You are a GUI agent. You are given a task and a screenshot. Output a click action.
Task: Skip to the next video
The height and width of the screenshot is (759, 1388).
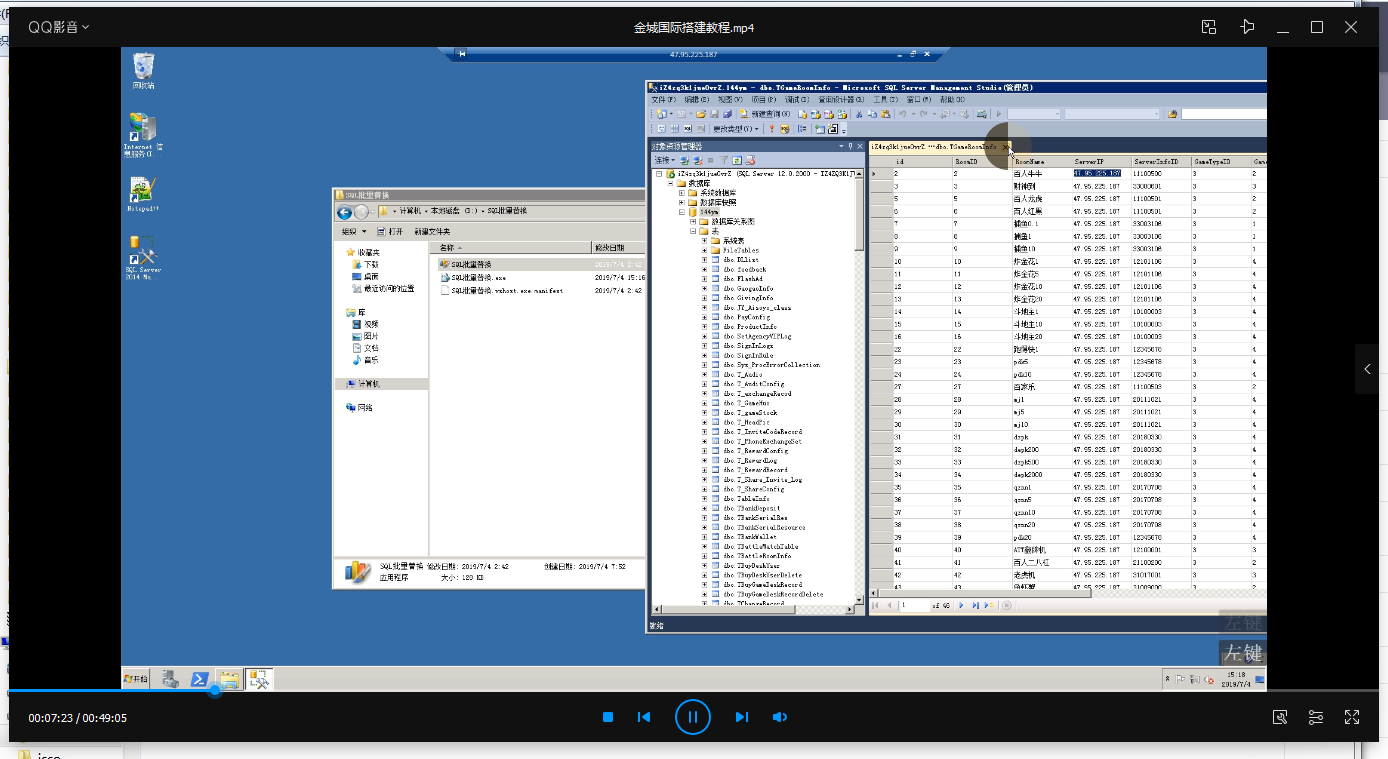click(x=741, y=717)
